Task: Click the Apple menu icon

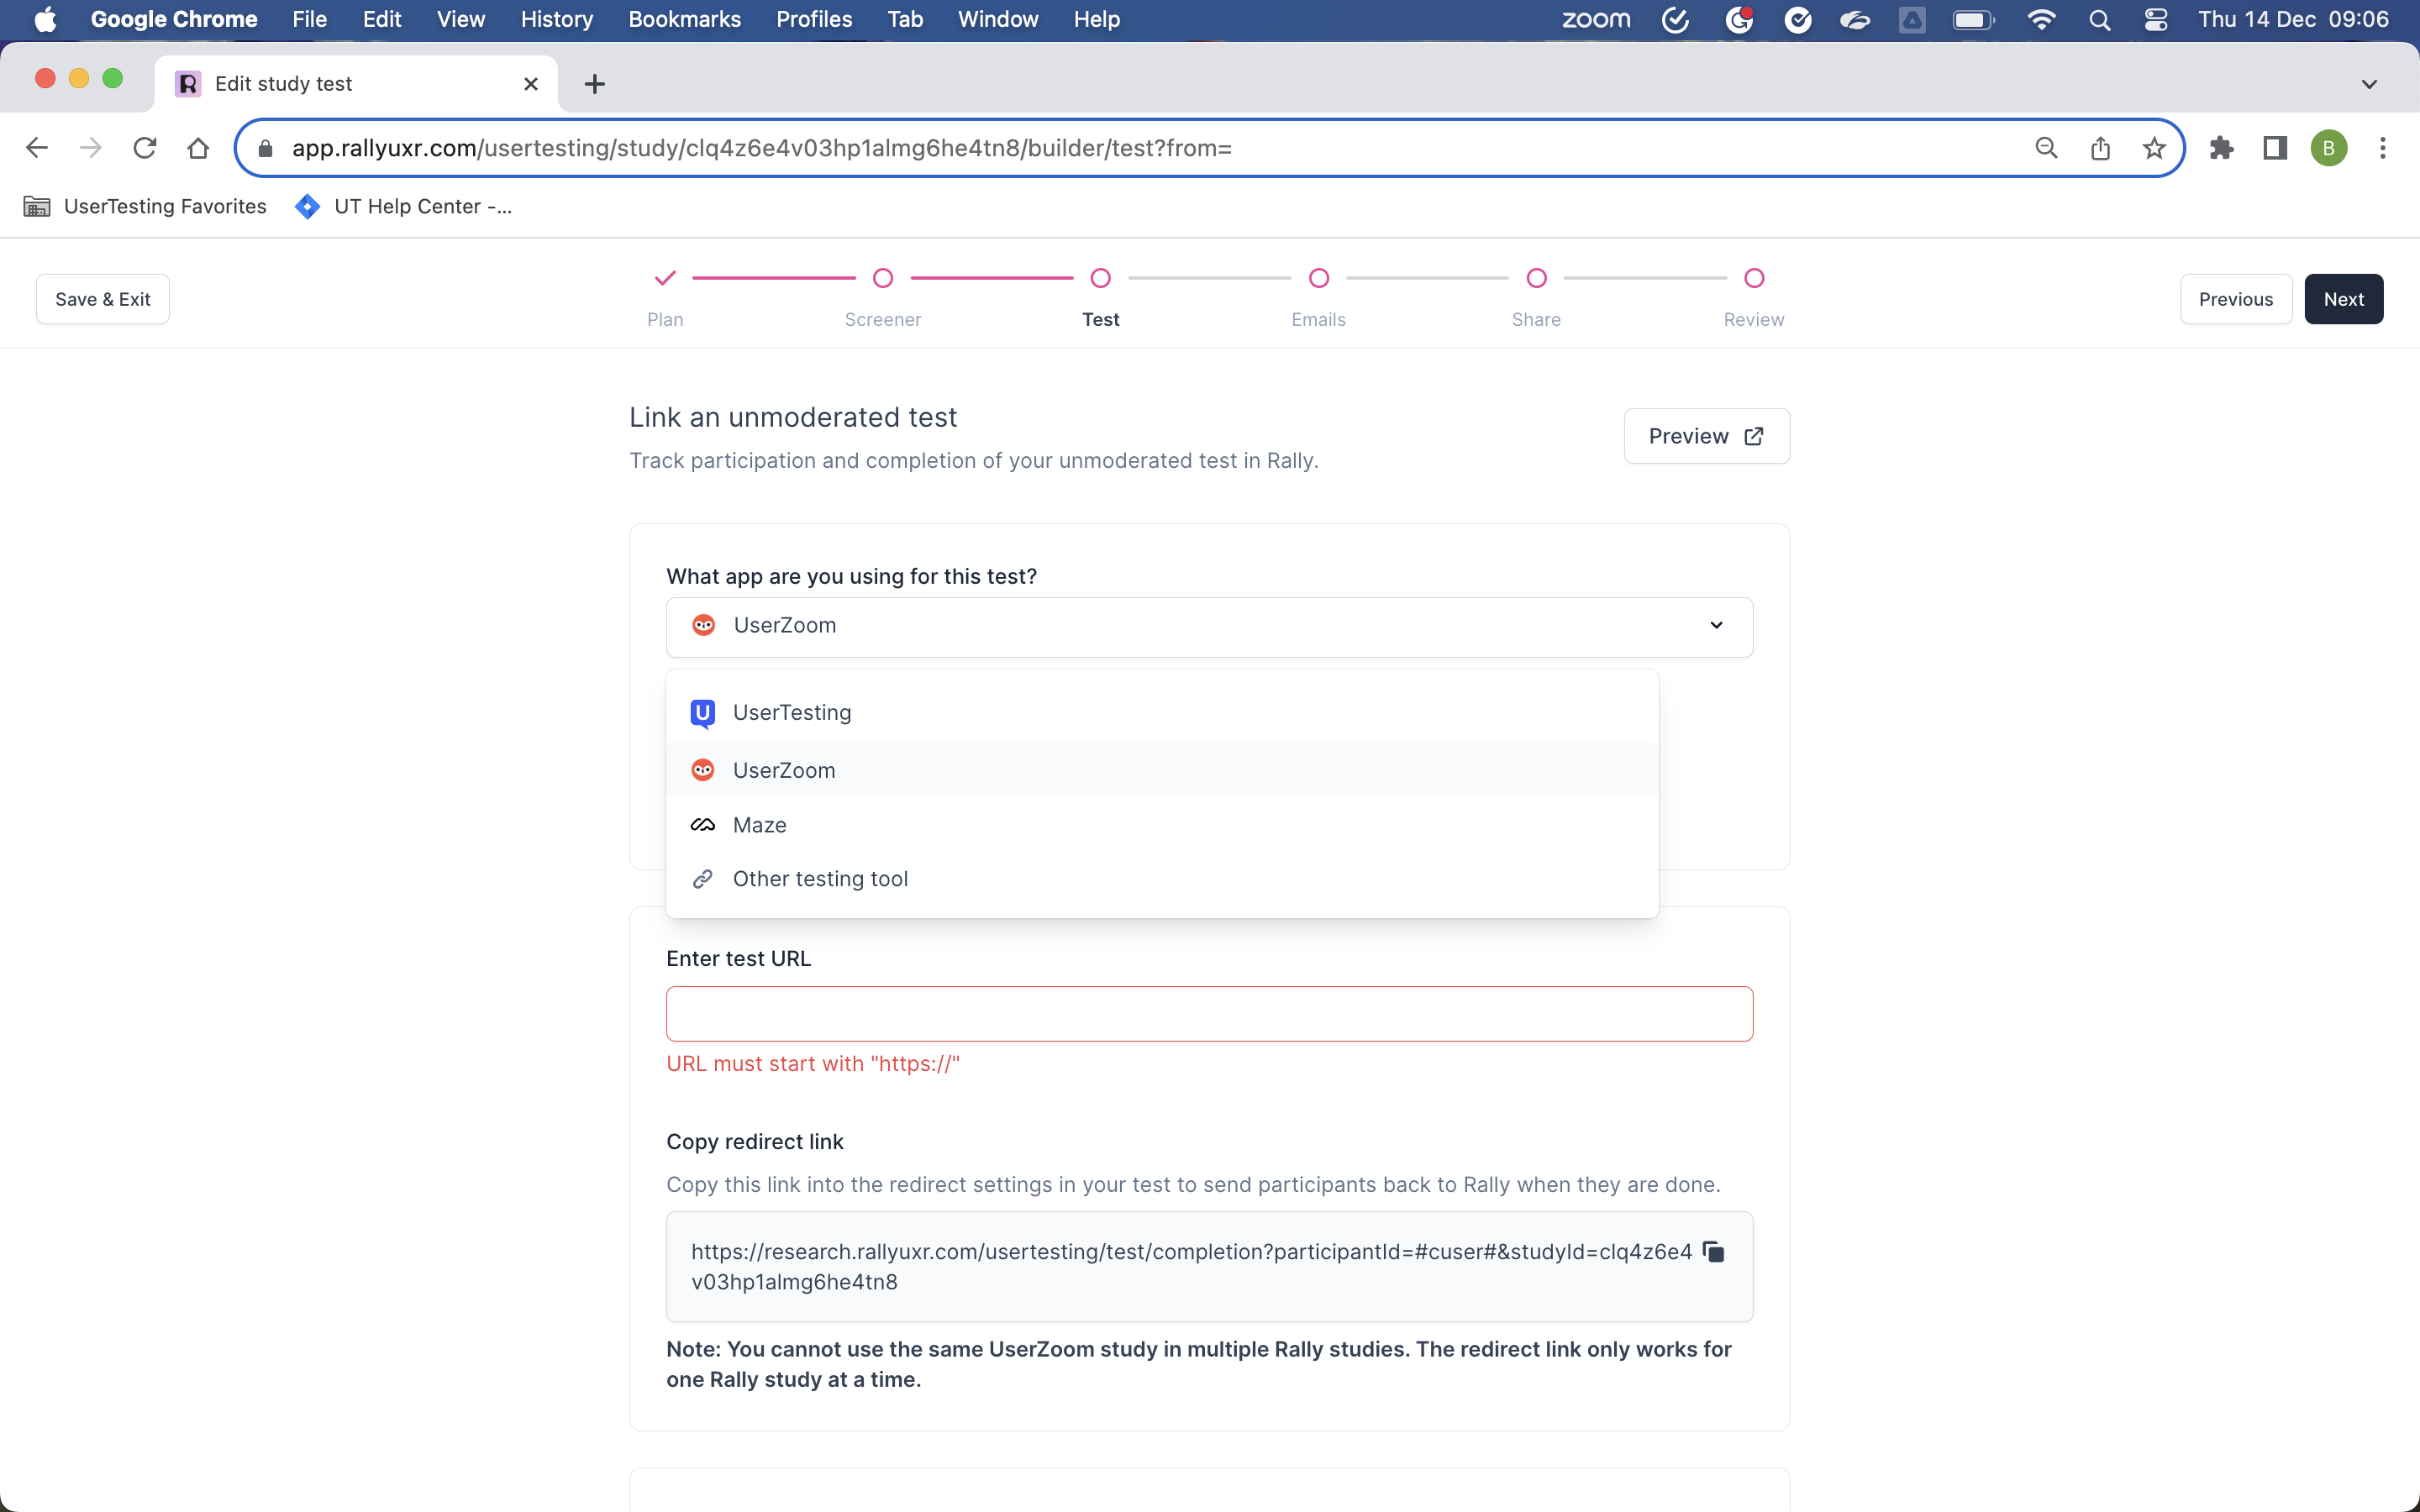Action: coord(45,19)
